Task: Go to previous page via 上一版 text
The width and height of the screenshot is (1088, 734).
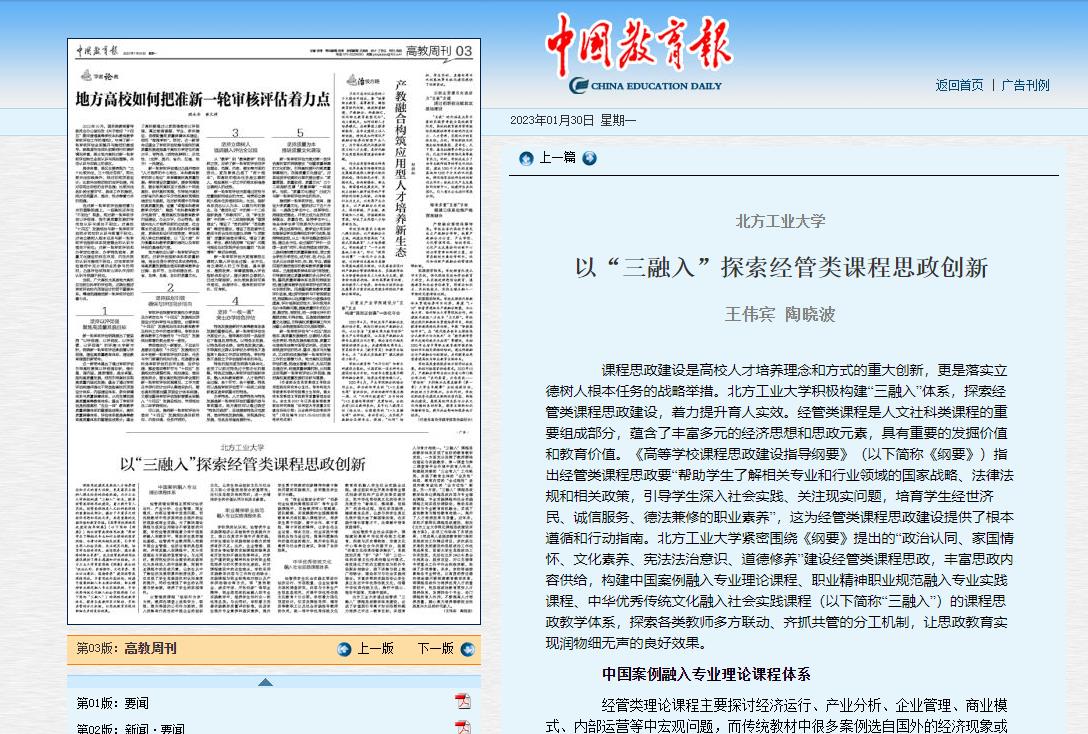Action: click(x=376, y=649)
